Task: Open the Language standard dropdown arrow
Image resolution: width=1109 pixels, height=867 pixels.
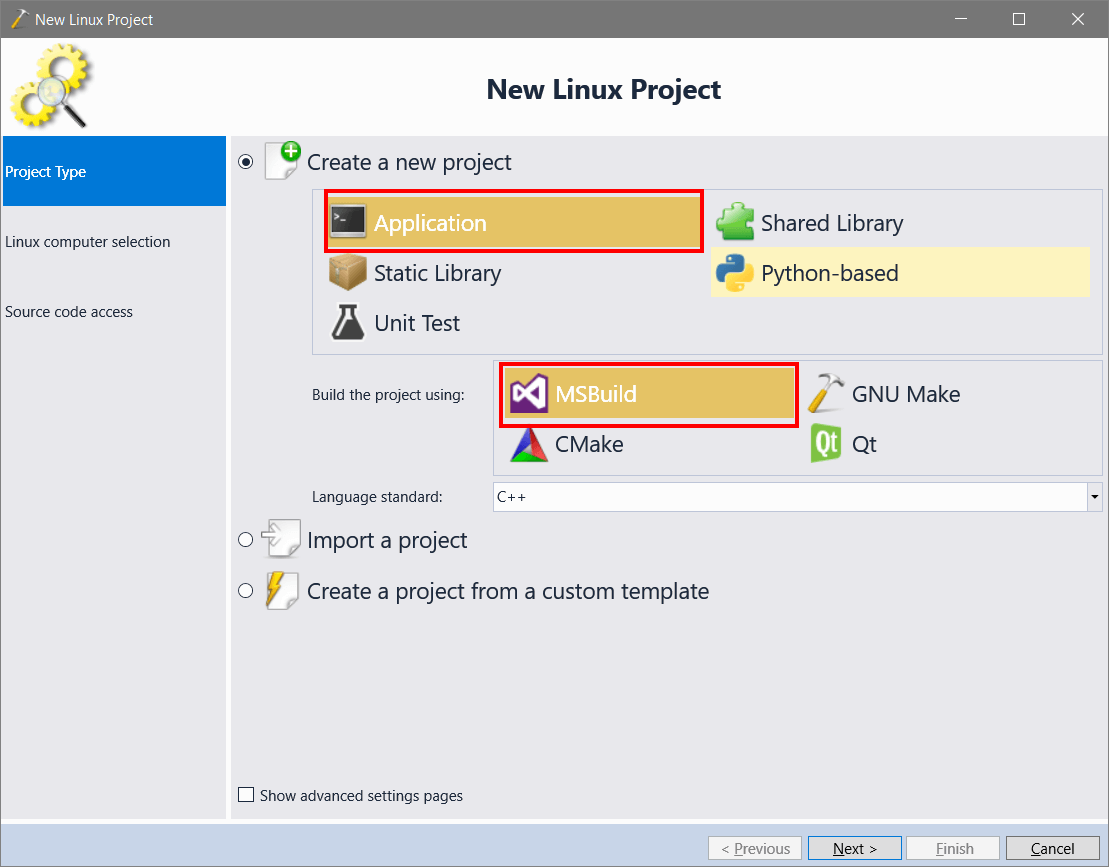Action: click(x=1094, y=497)
